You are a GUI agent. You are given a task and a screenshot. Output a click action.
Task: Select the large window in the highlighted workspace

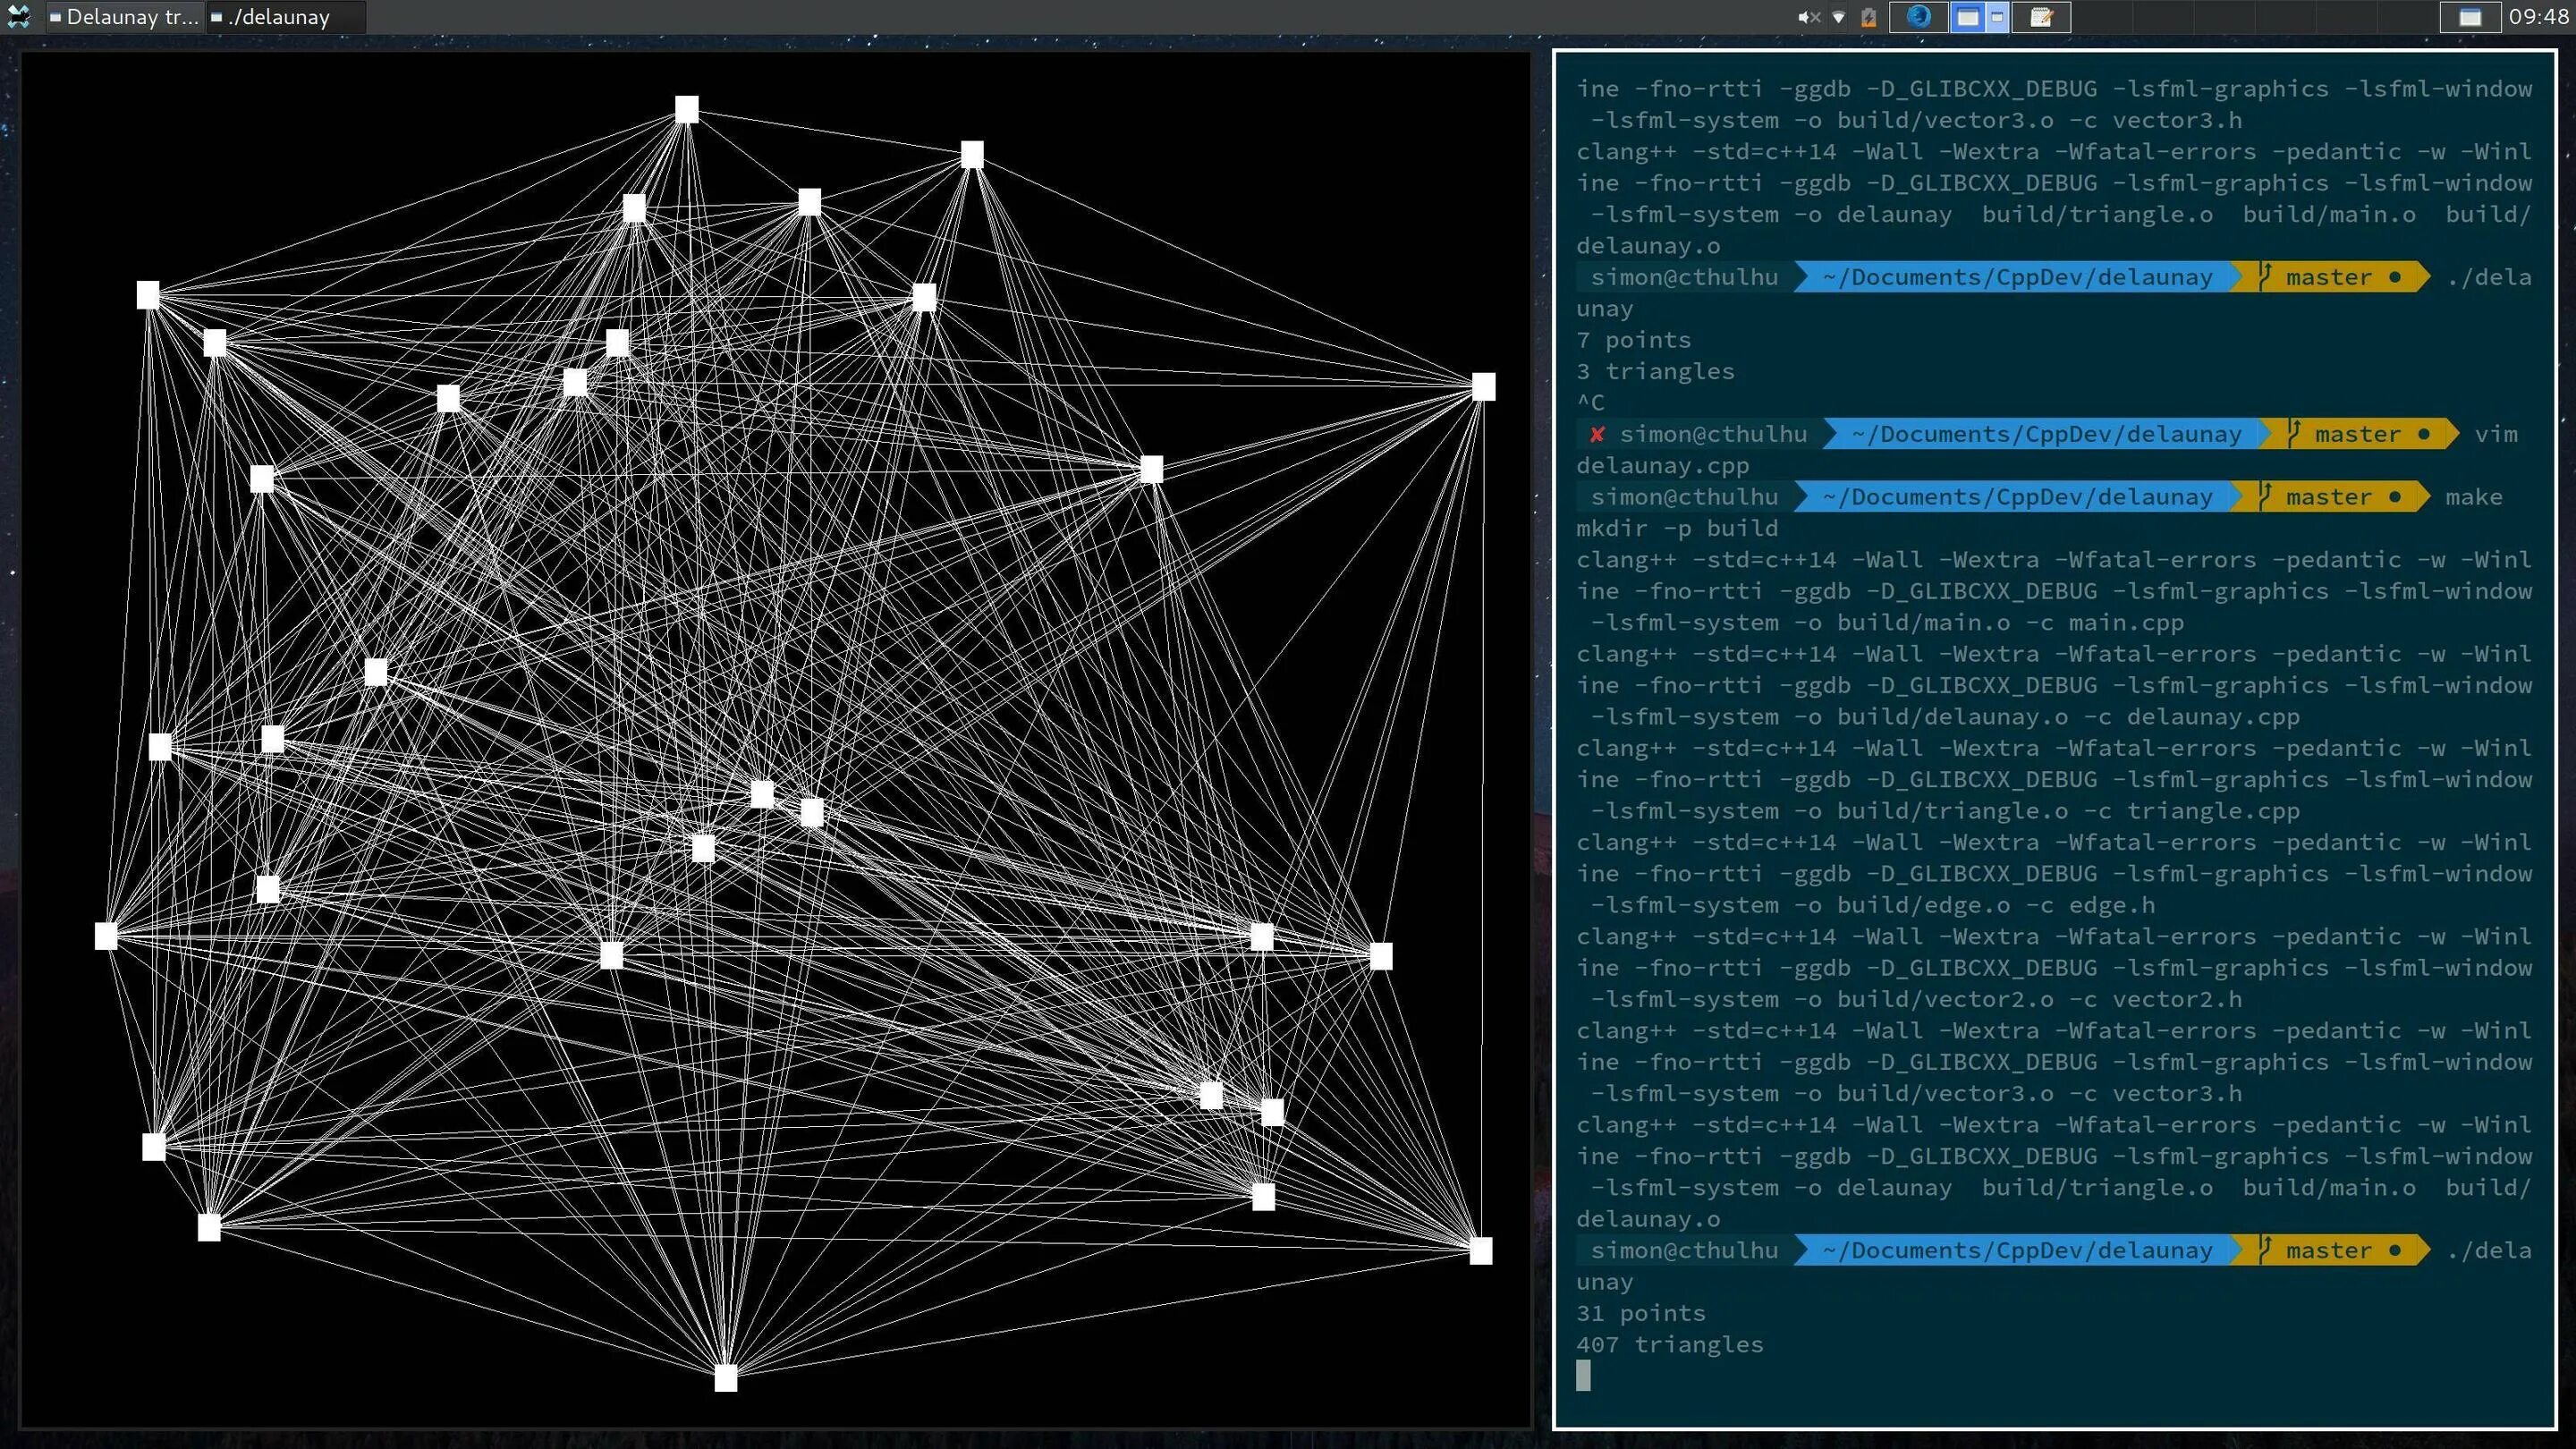(x=1967, y=17)
